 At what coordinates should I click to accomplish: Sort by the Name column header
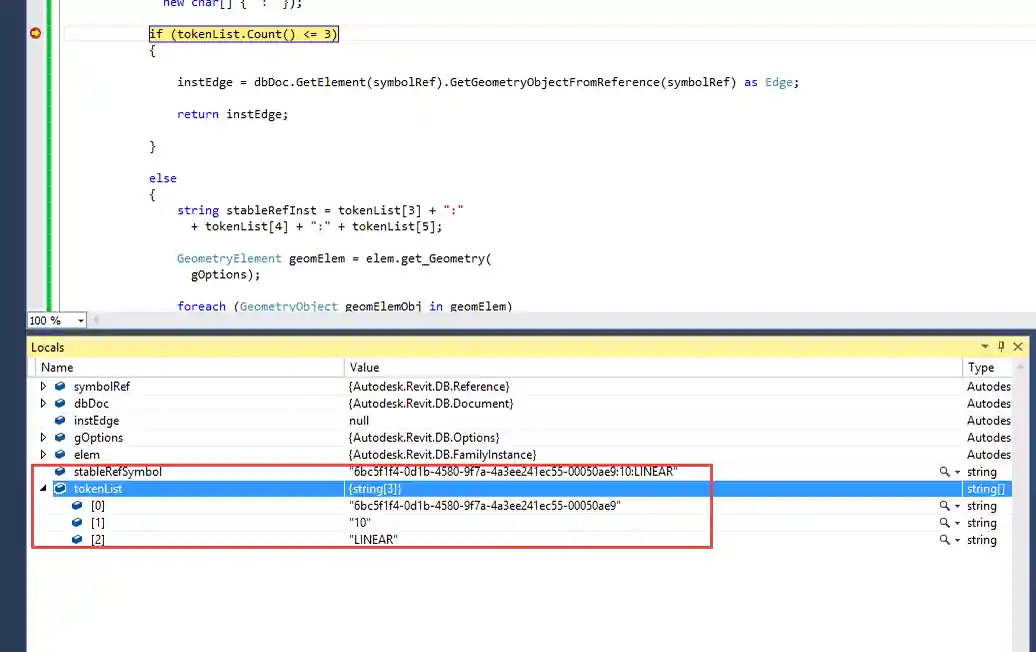(57, 368)
